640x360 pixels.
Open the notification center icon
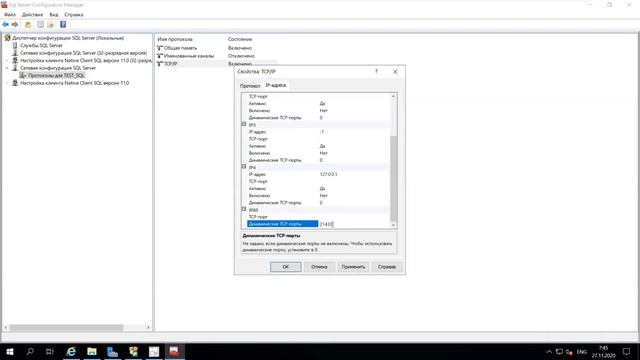[626, 351]
